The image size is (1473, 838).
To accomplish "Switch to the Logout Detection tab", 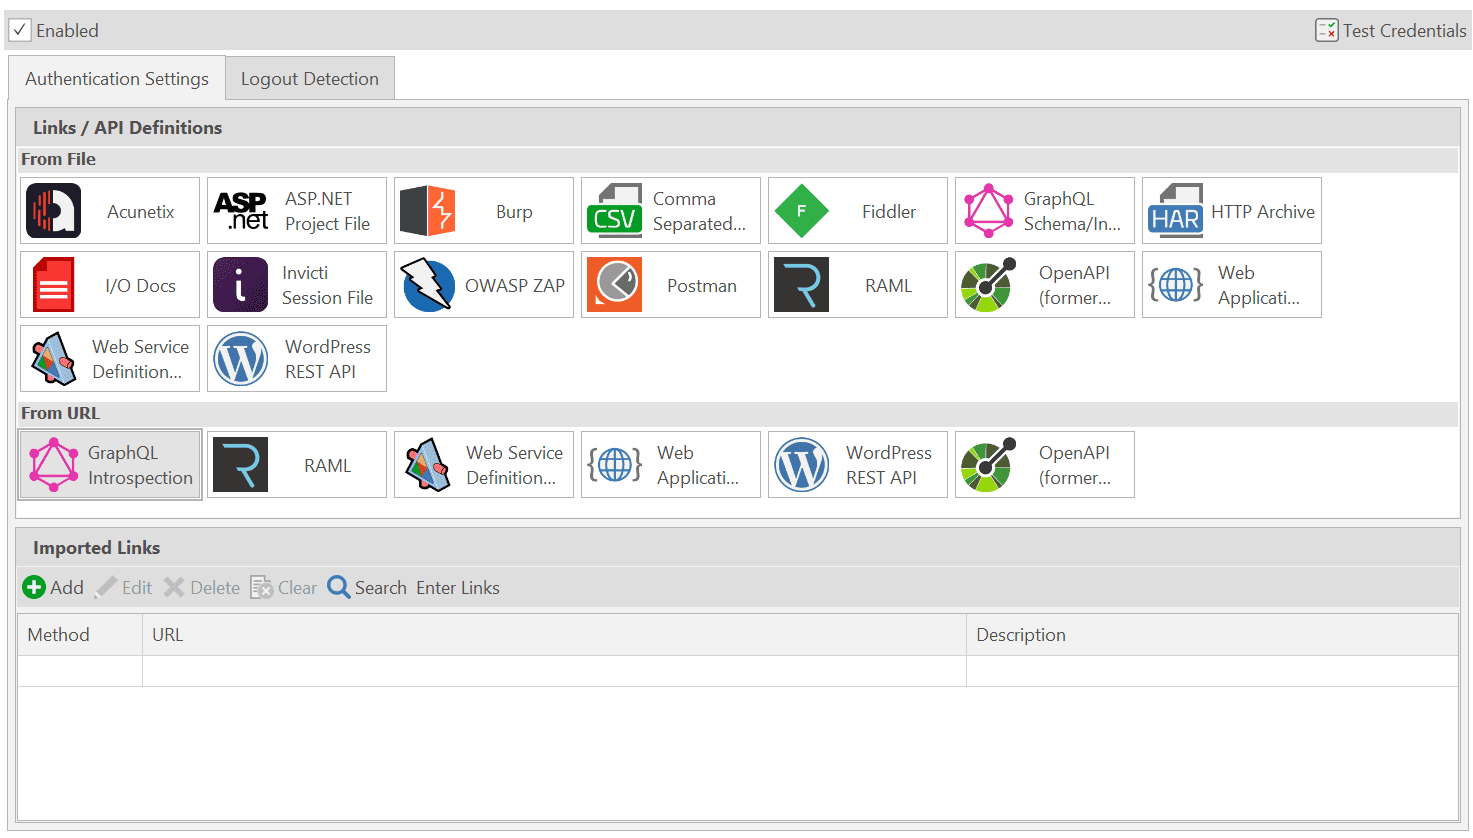I will (x=310, y=79).
